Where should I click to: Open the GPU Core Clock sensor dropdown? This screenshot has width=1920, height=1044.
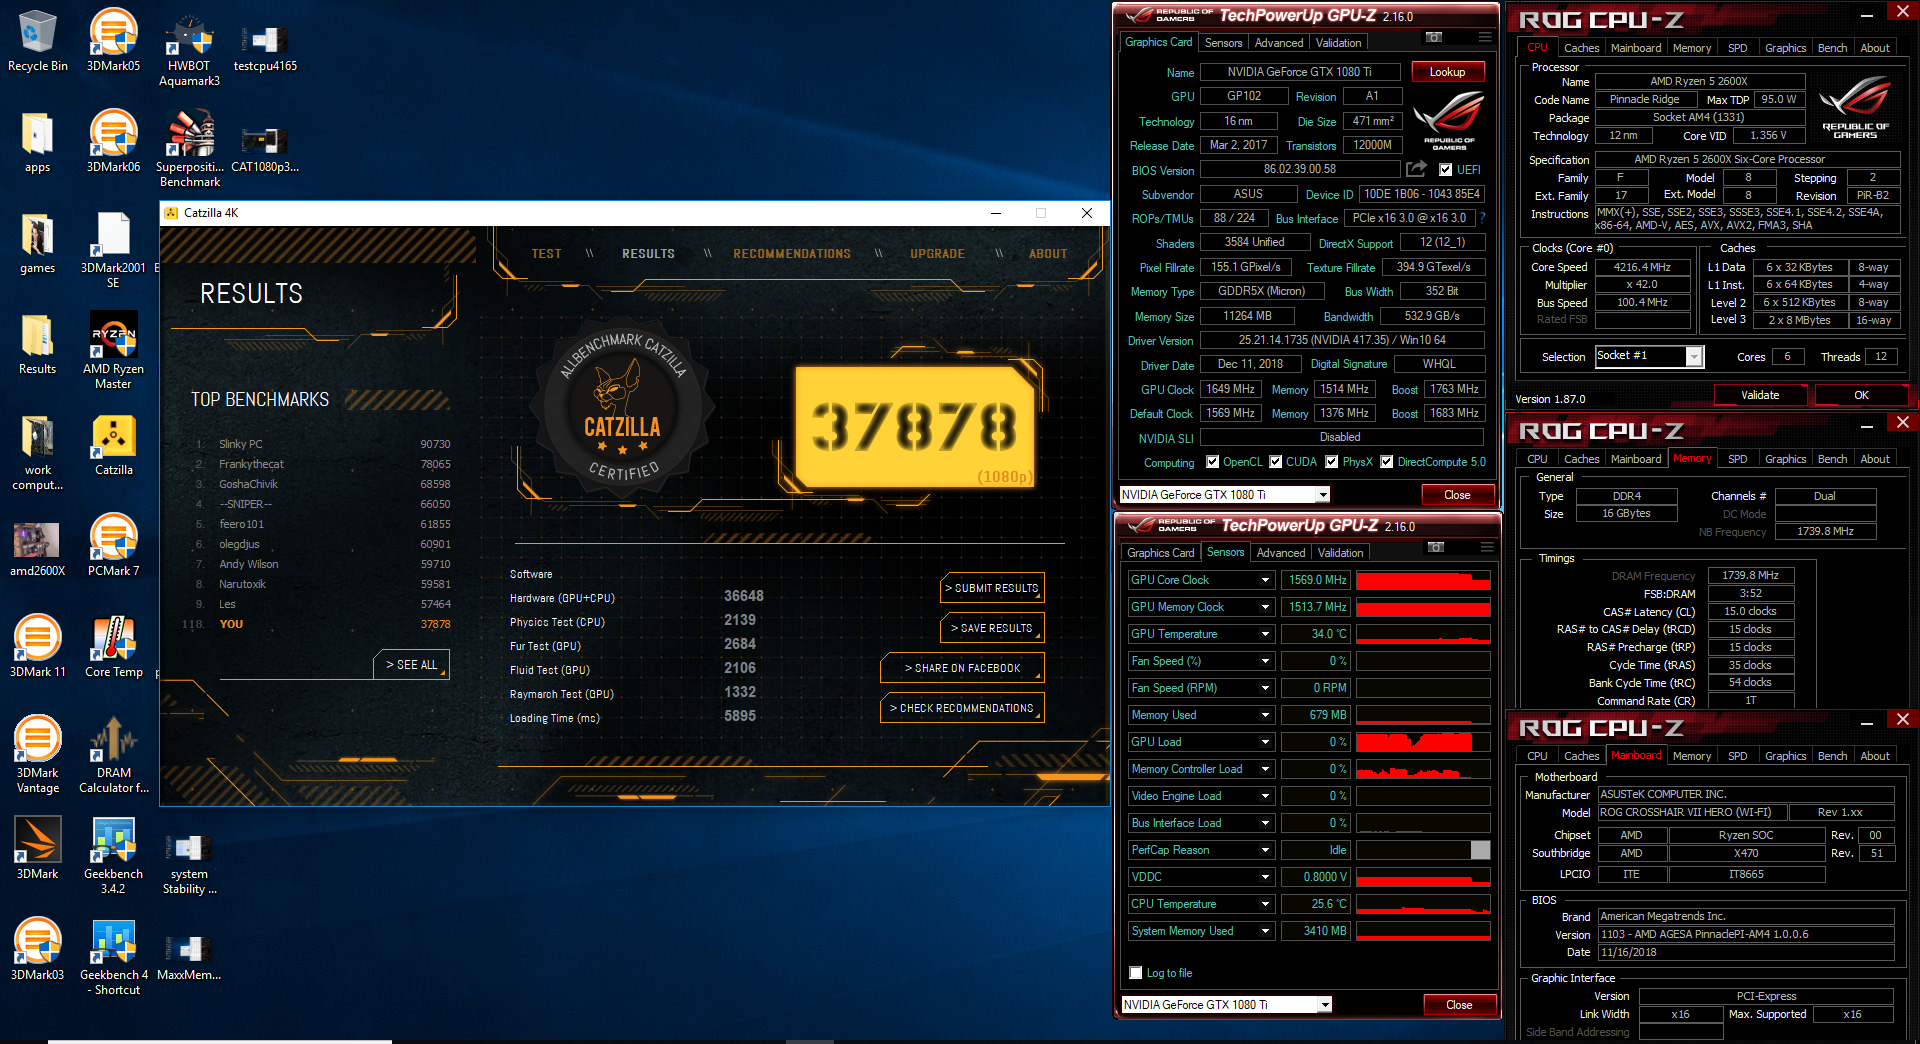1265,580
